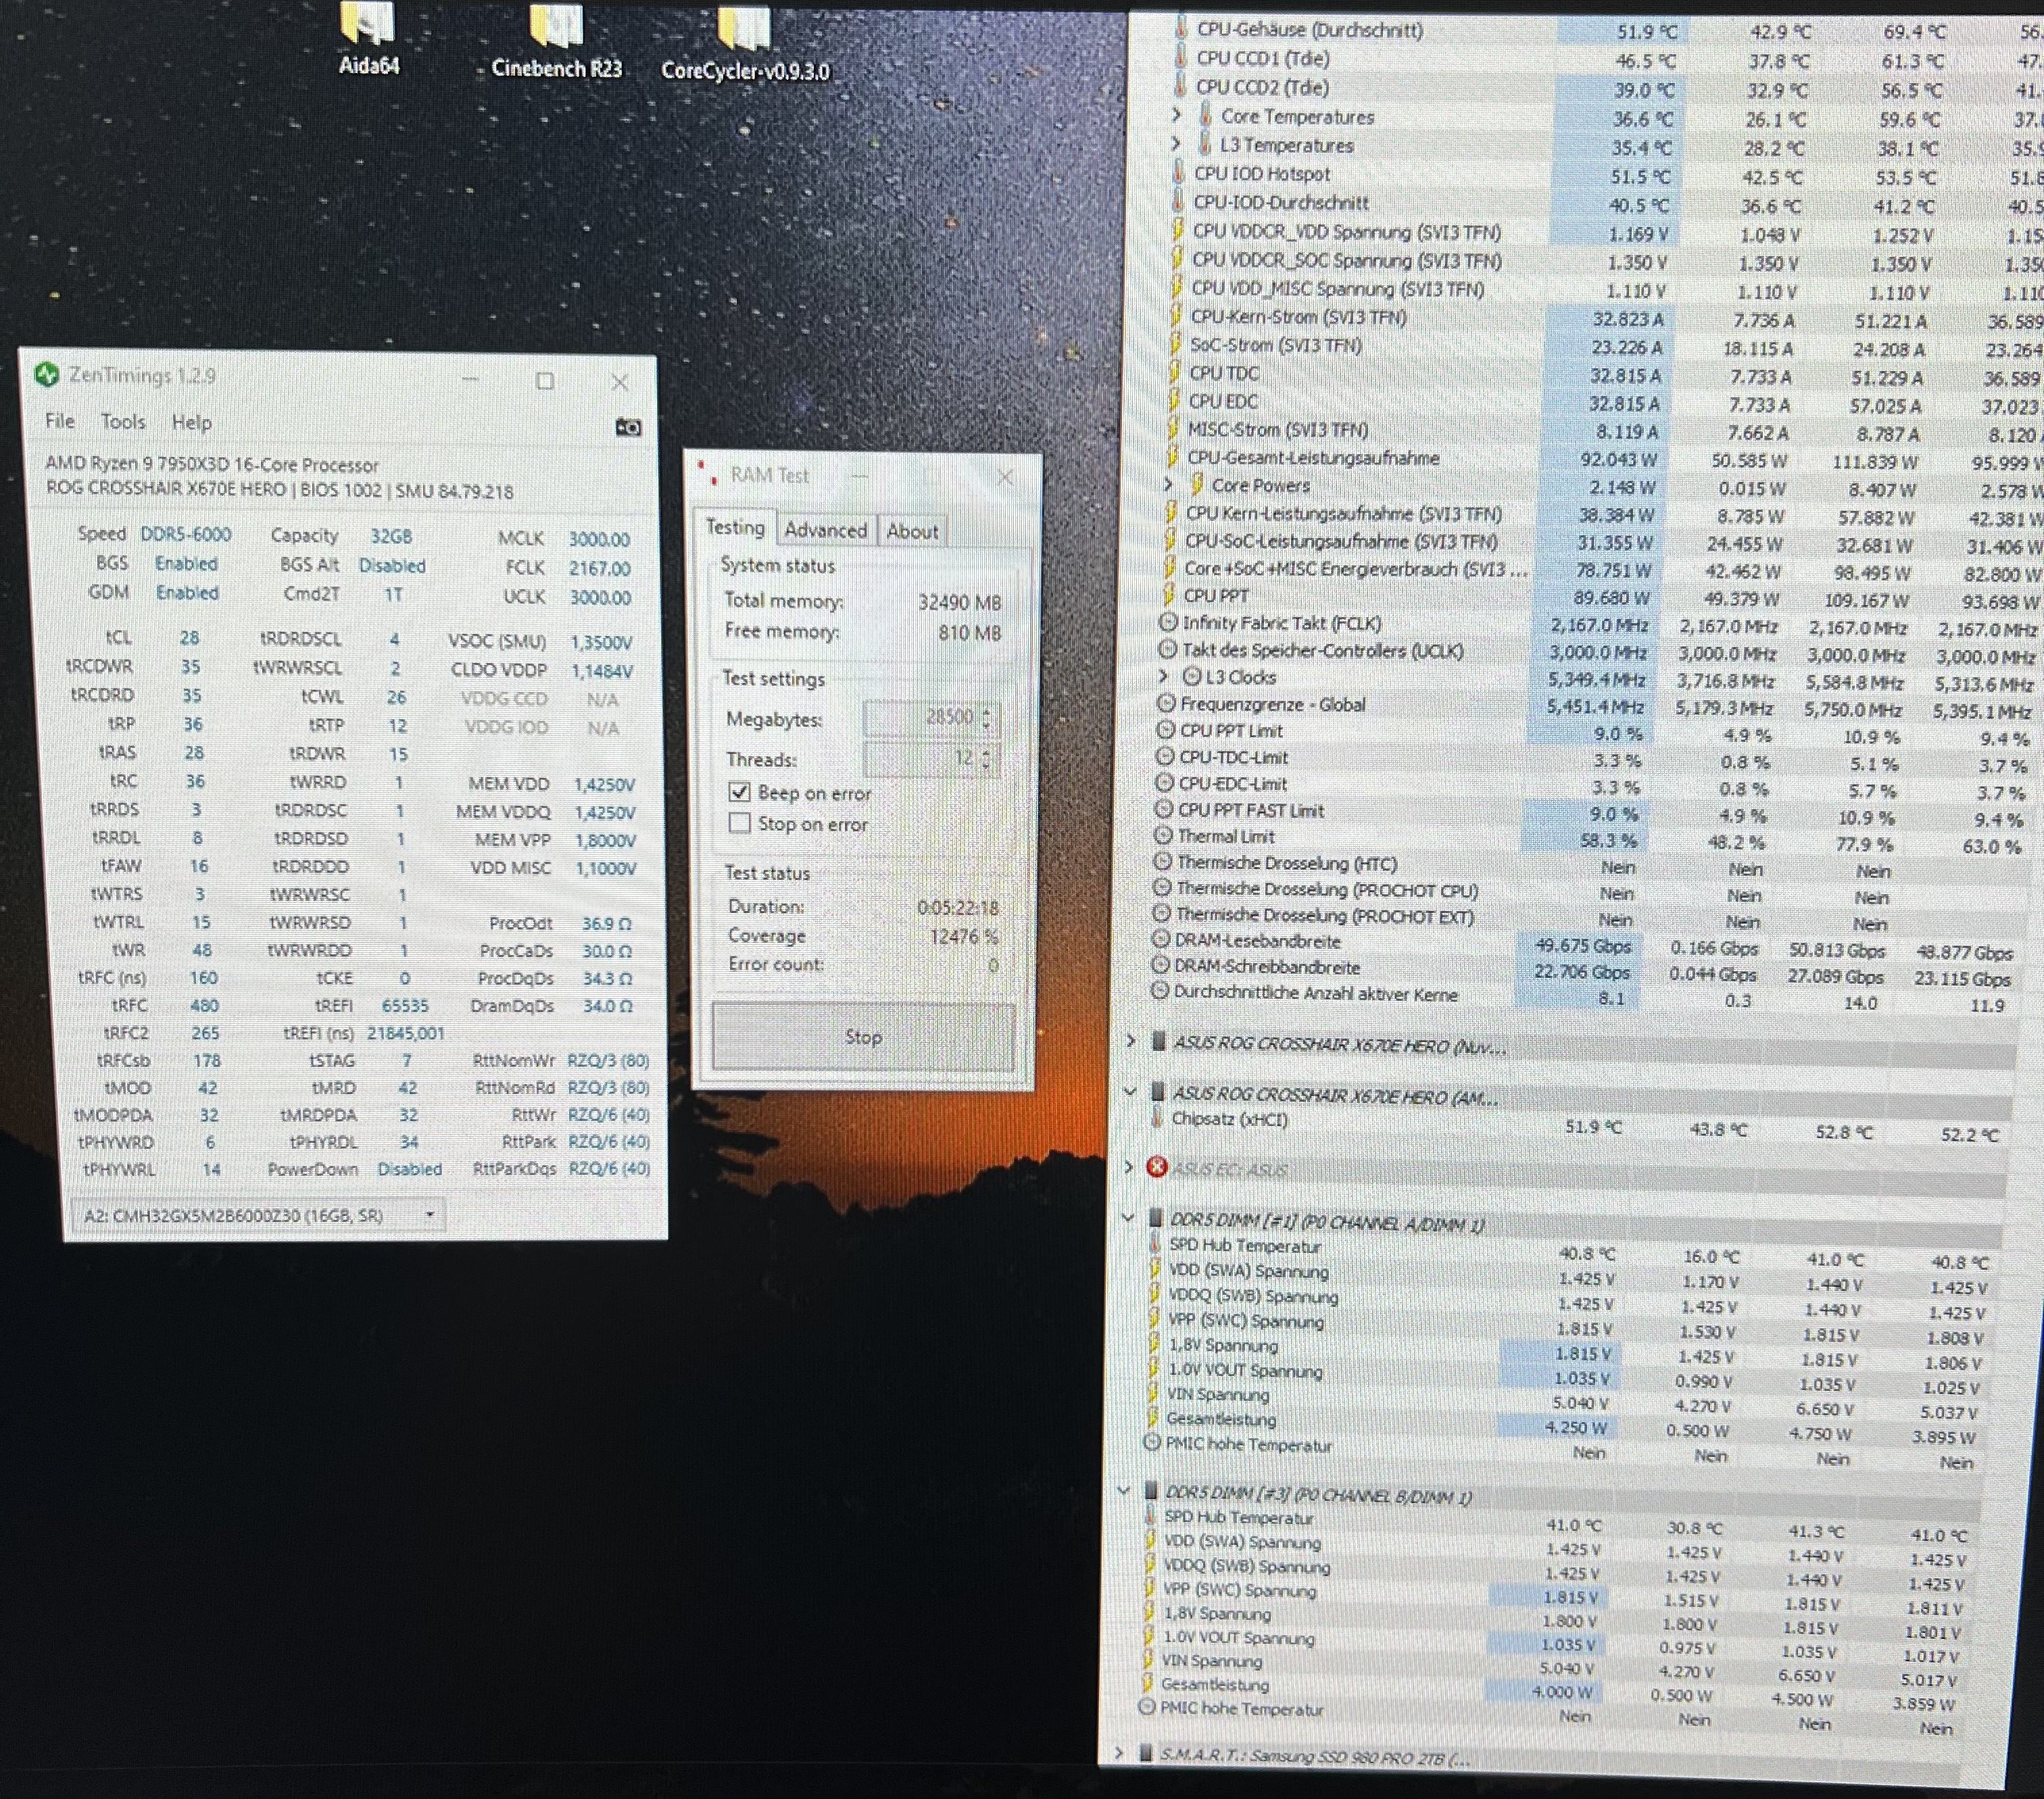
Task: Open the A2 memory module dropdown
Action: (x=430, y=1215)
